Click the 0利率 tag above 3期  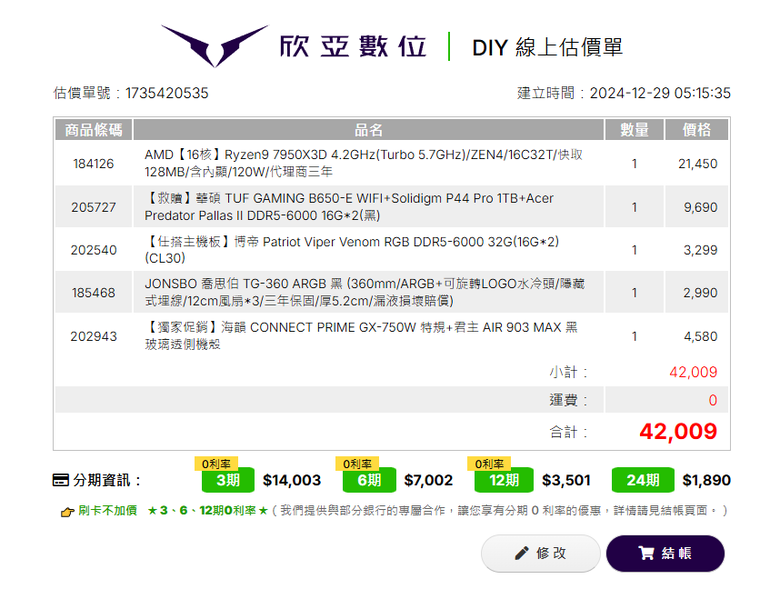coord(216,464)
